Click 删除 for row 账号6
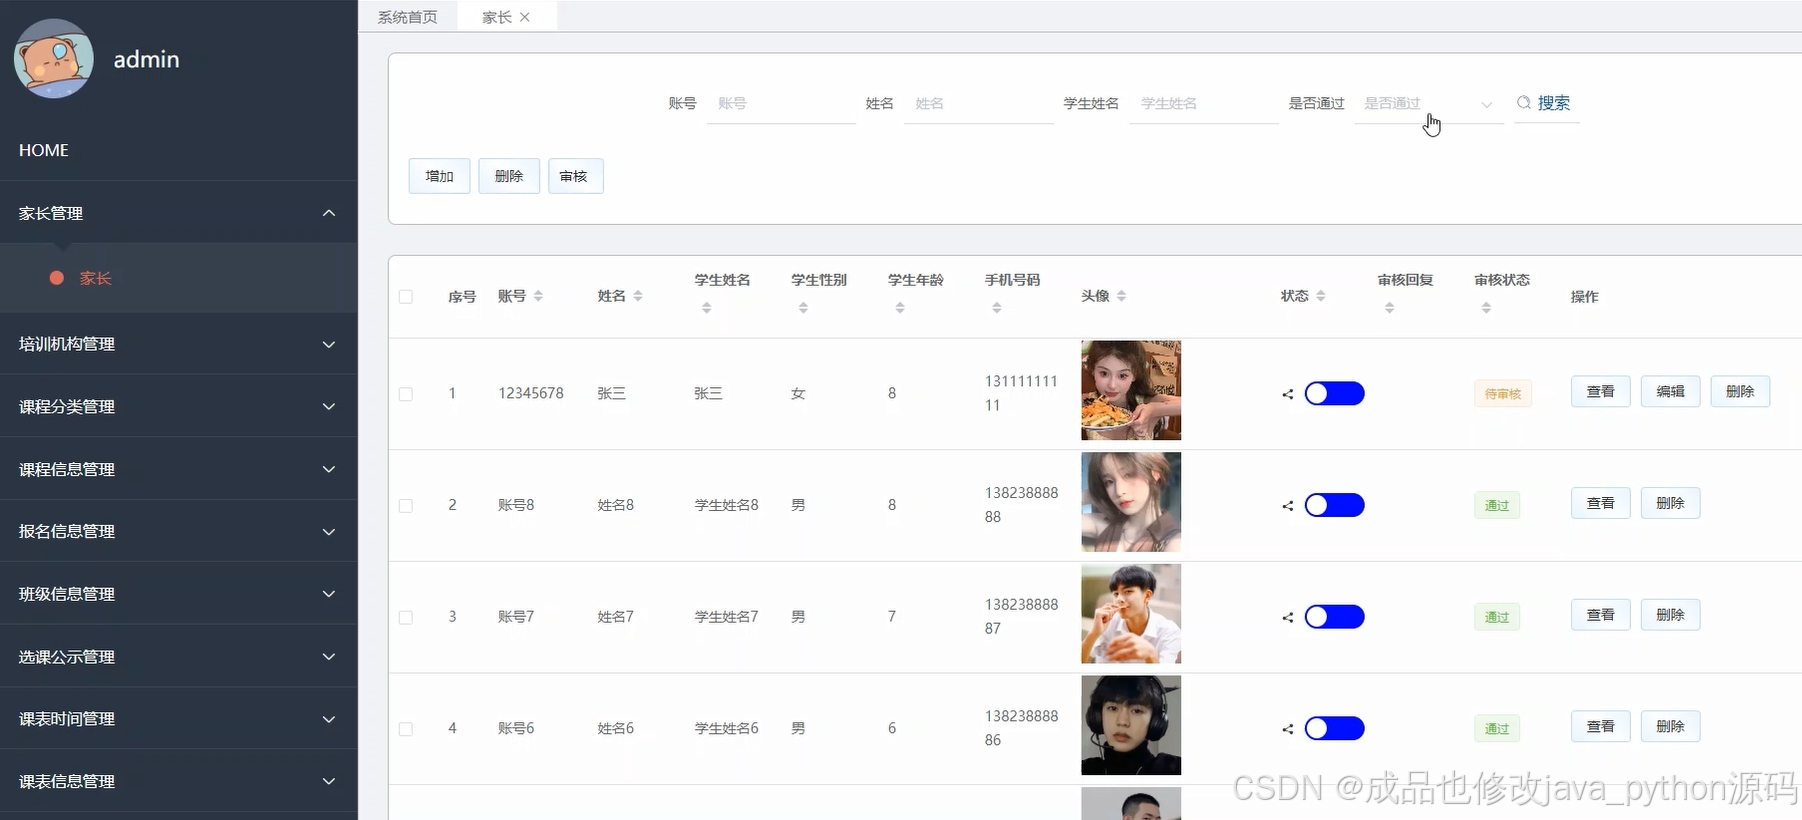 click(x=1671, y=726)
